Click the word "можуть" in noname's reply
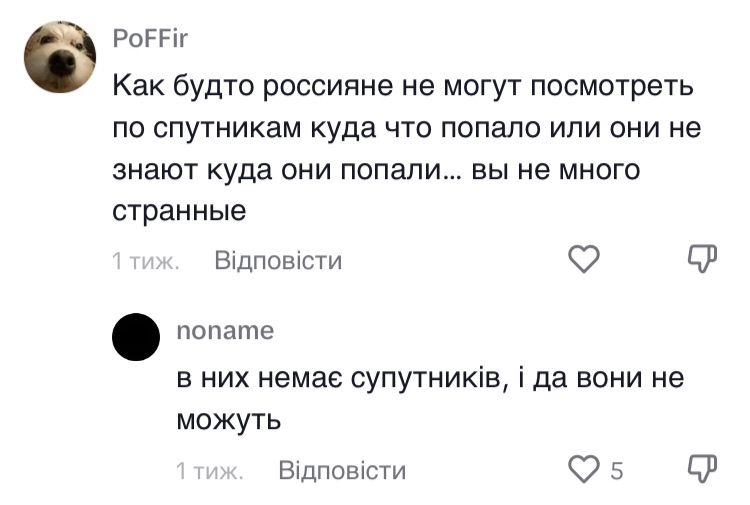The image size is (750, 505). [x=229, y=420]
